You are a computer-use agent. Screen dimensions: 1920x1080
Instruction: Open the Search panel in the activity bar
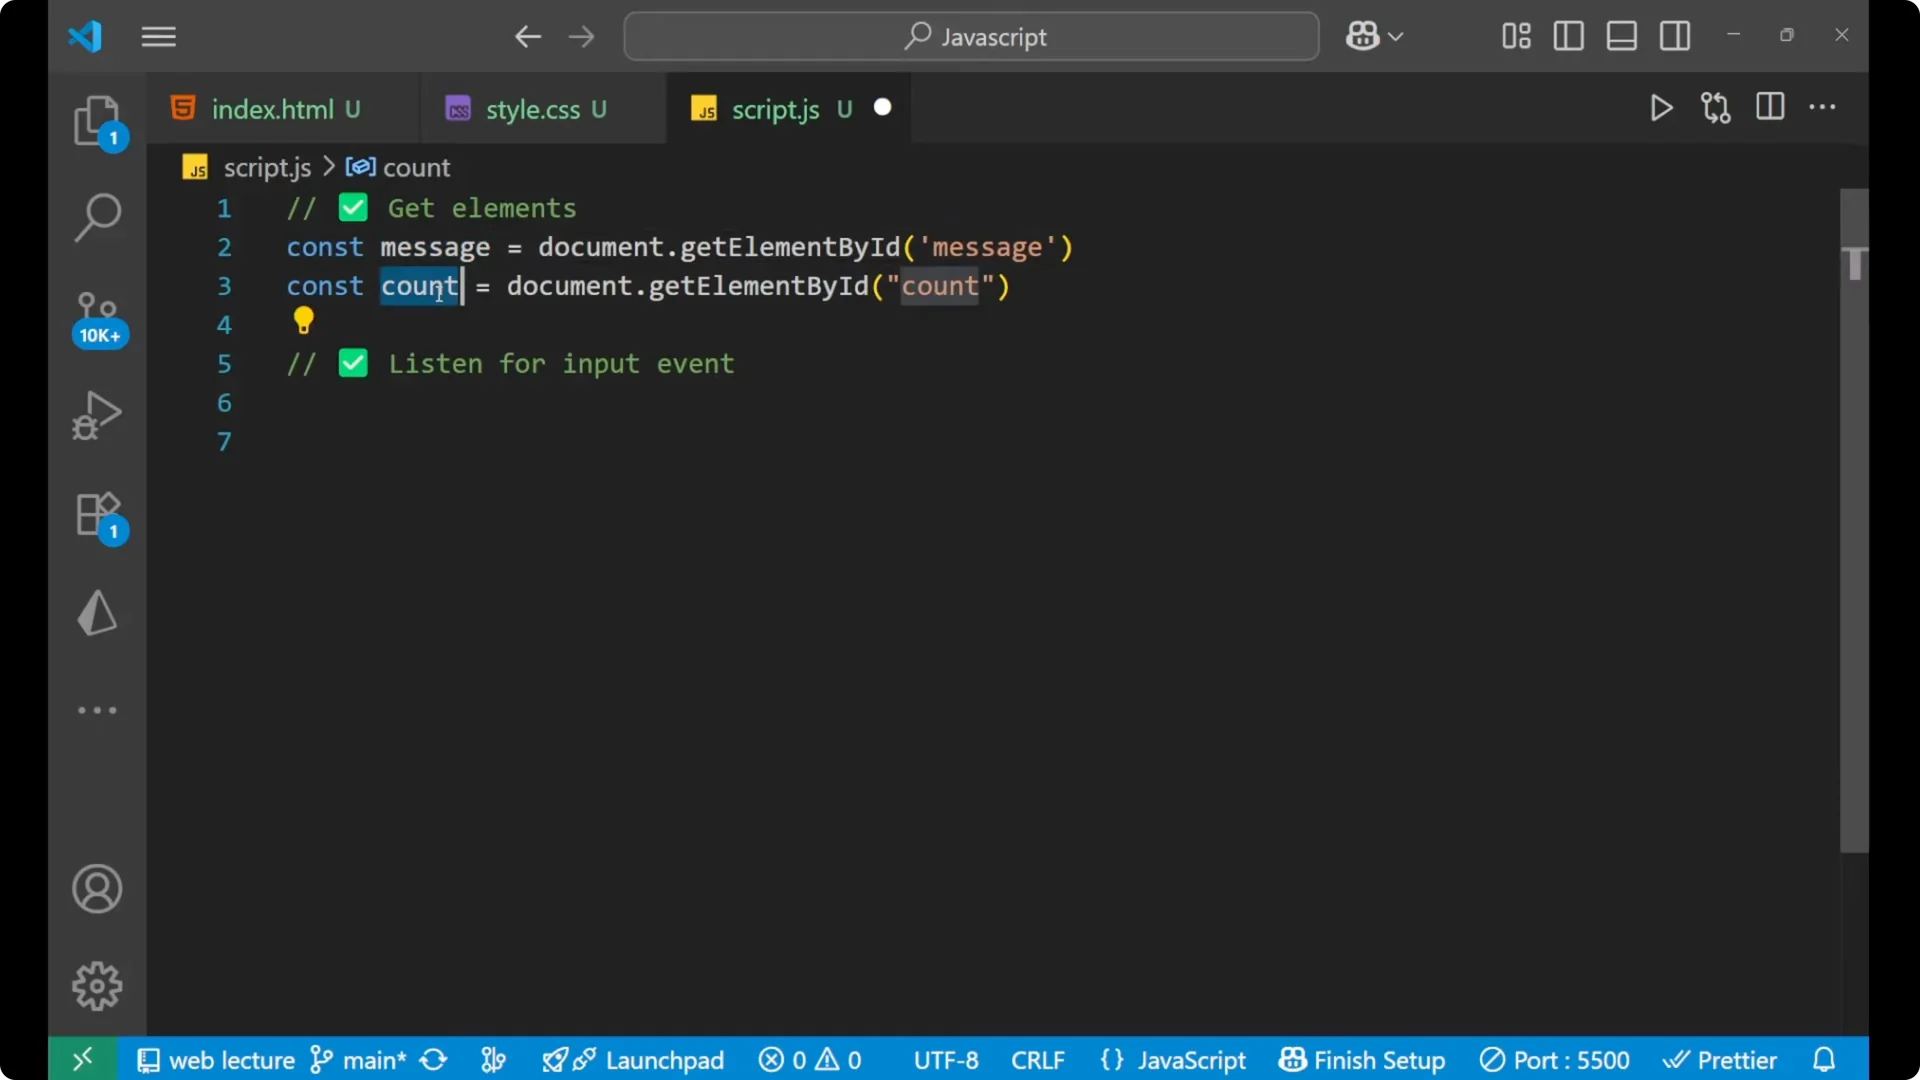pos(97,215)
